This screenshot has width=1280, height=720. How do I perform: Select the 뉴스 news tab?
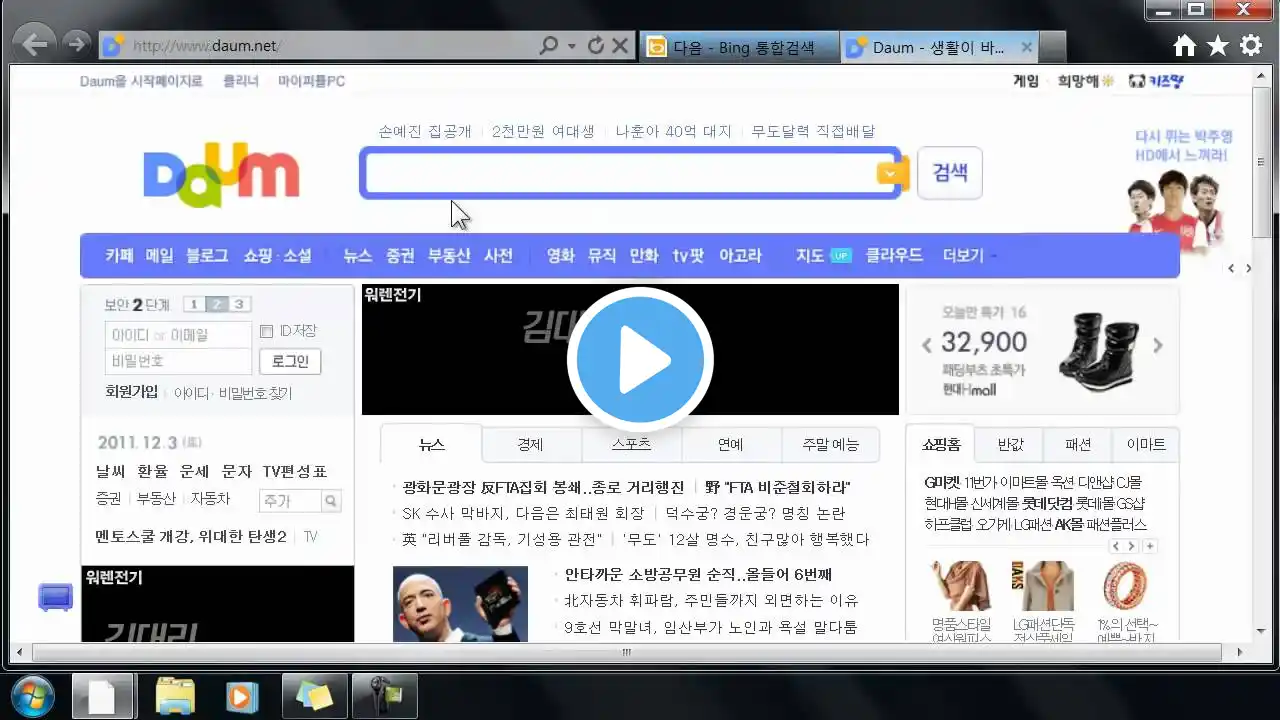coord(432,444)
